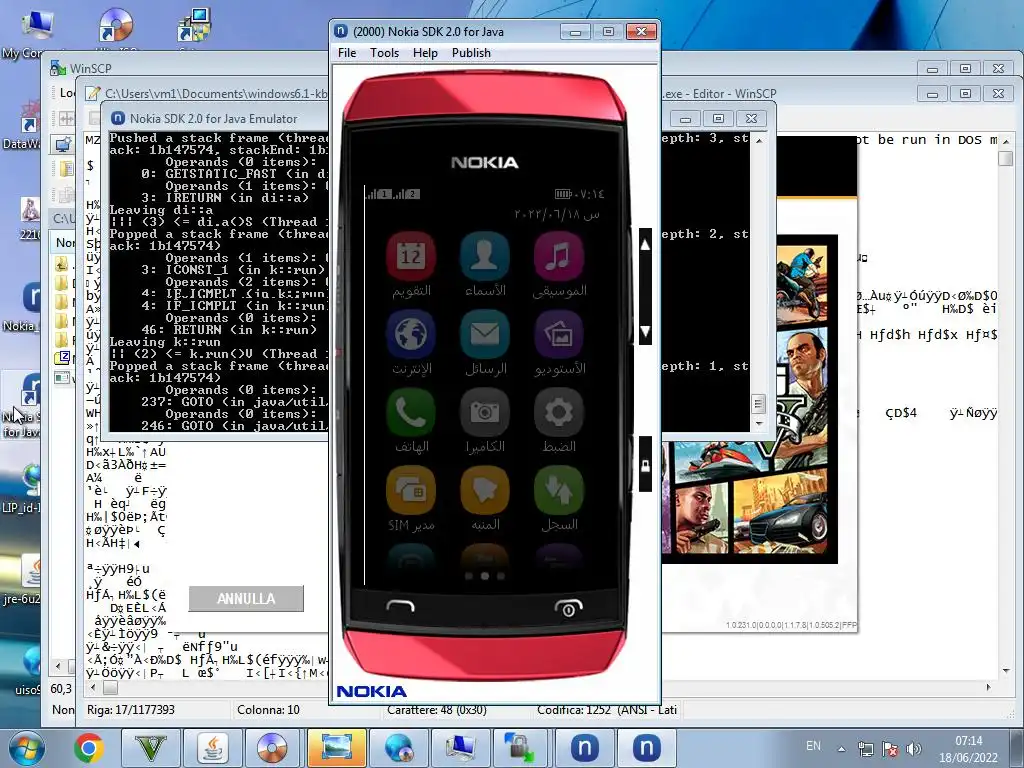Click the Windows Start button
Image resolution: width=1024 pixels, height=768 pixels.
[x=27, y=748]
